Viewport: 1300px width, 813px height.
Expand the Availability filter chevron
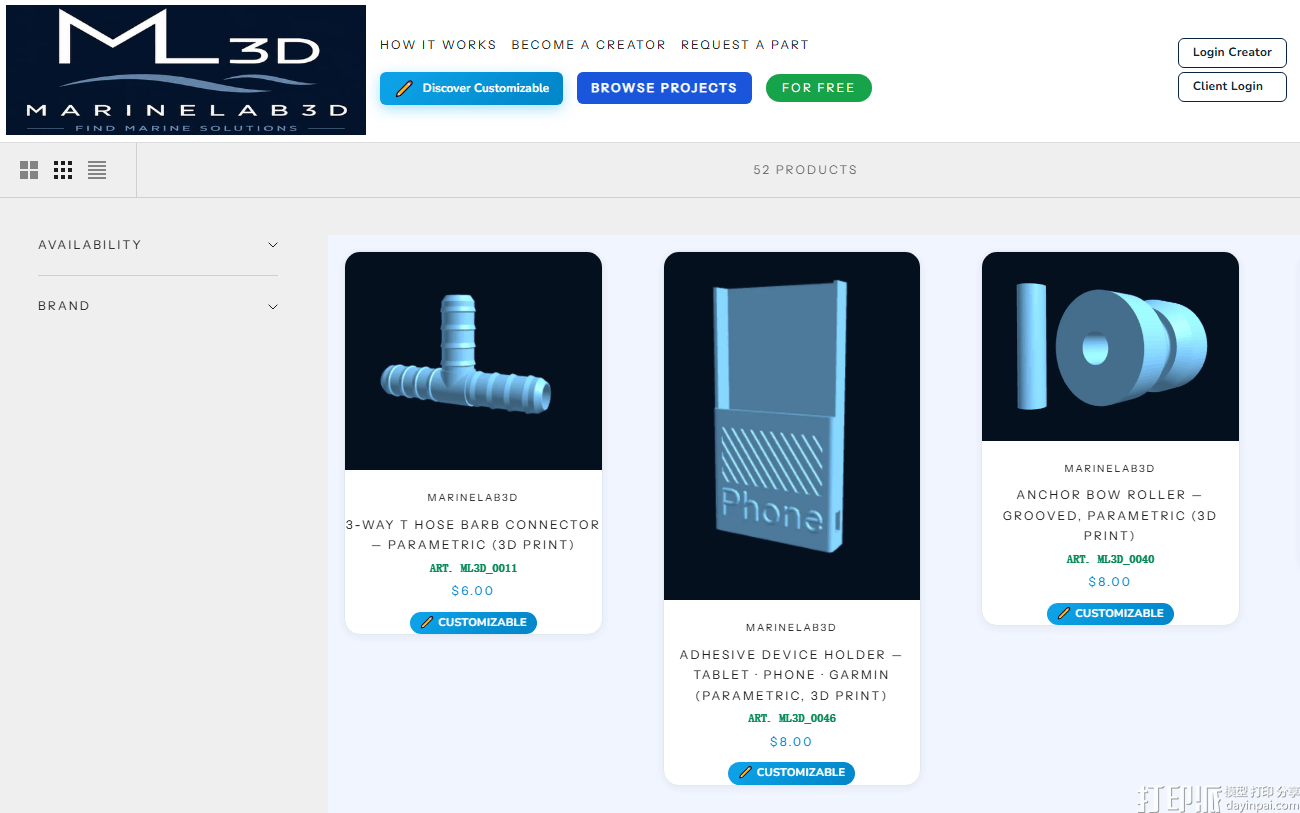point(273,245)
